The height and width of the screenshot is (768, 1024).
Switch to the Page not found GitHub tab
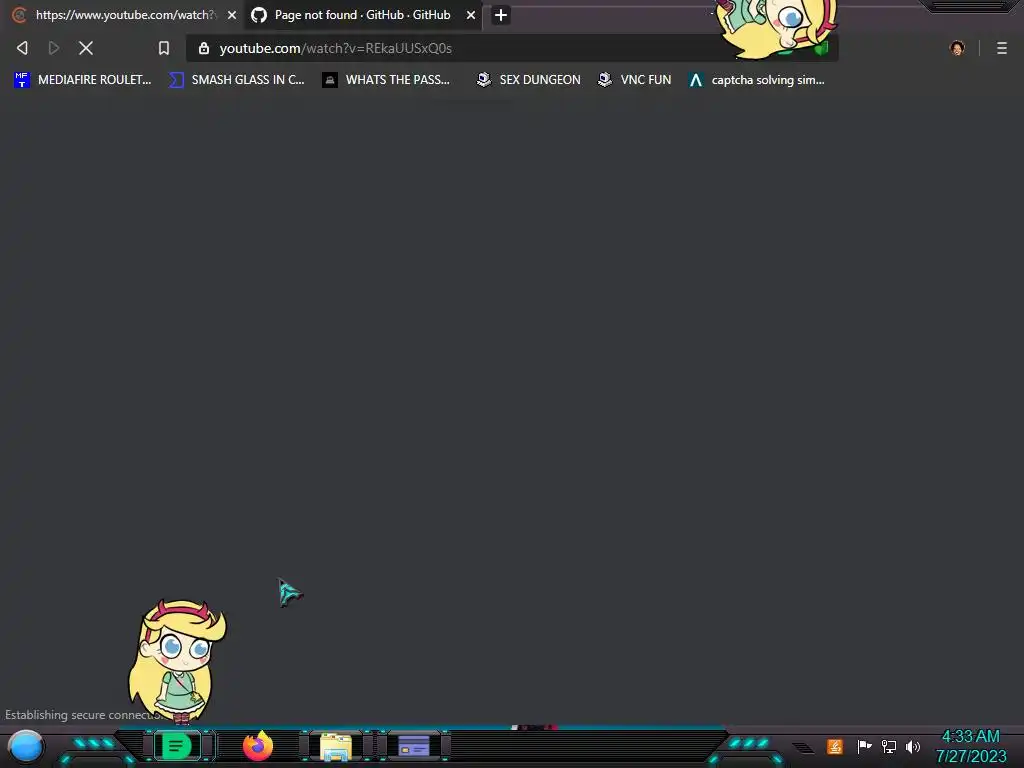[362, 15]
